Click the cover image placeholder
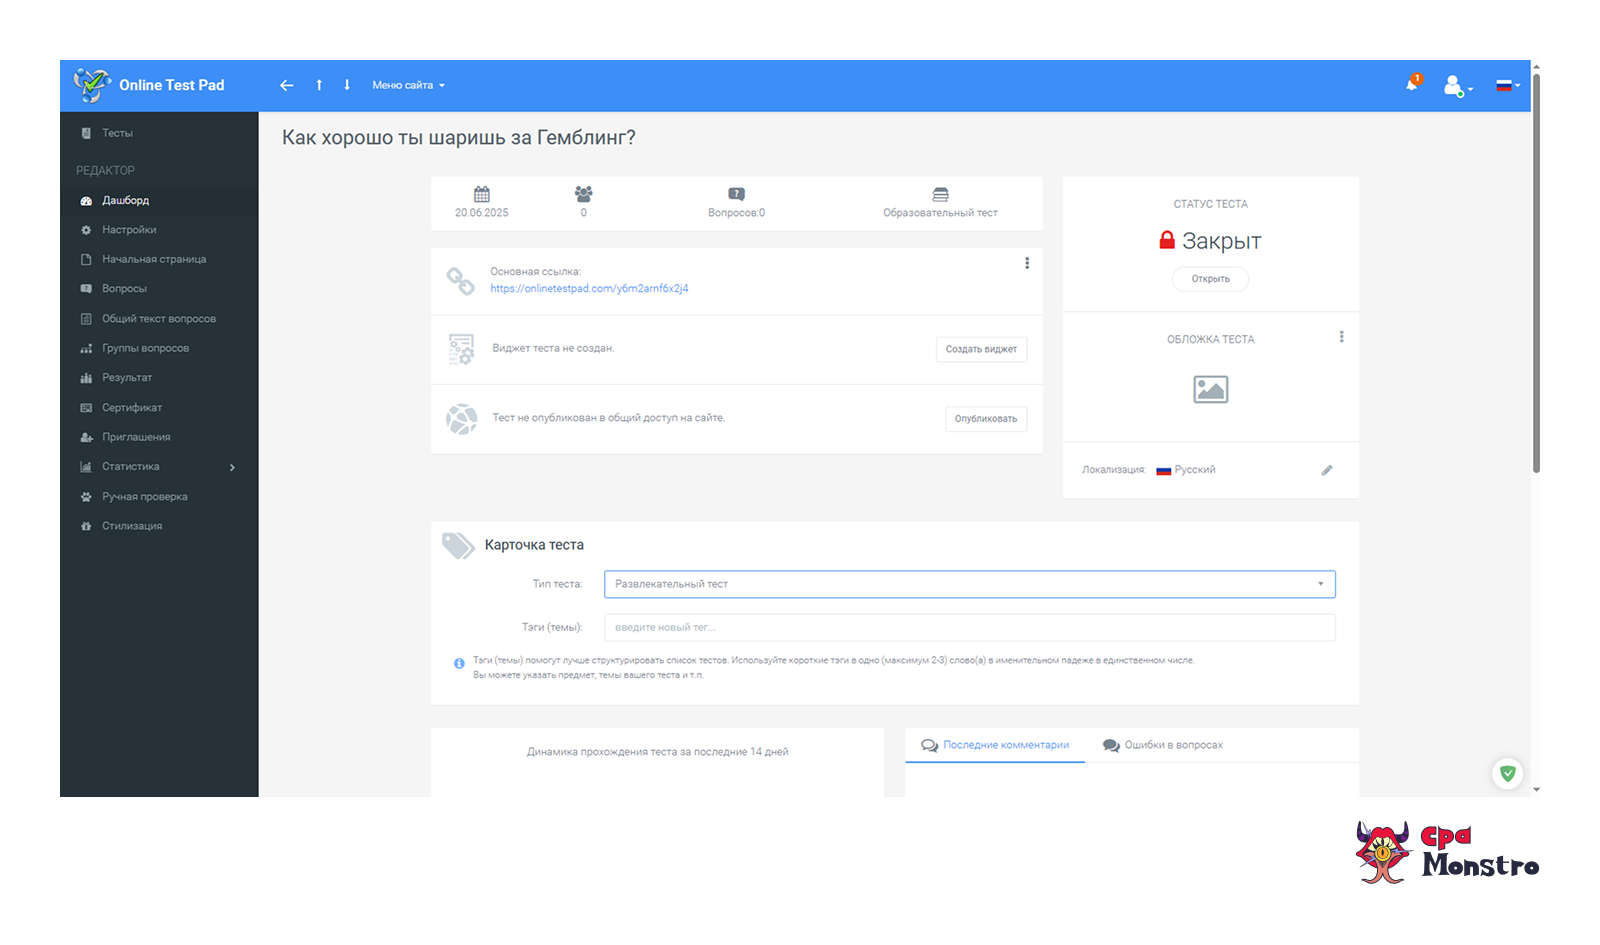Image resolution: width=1600 pixels, height=945 pixels. (1210, 389)
